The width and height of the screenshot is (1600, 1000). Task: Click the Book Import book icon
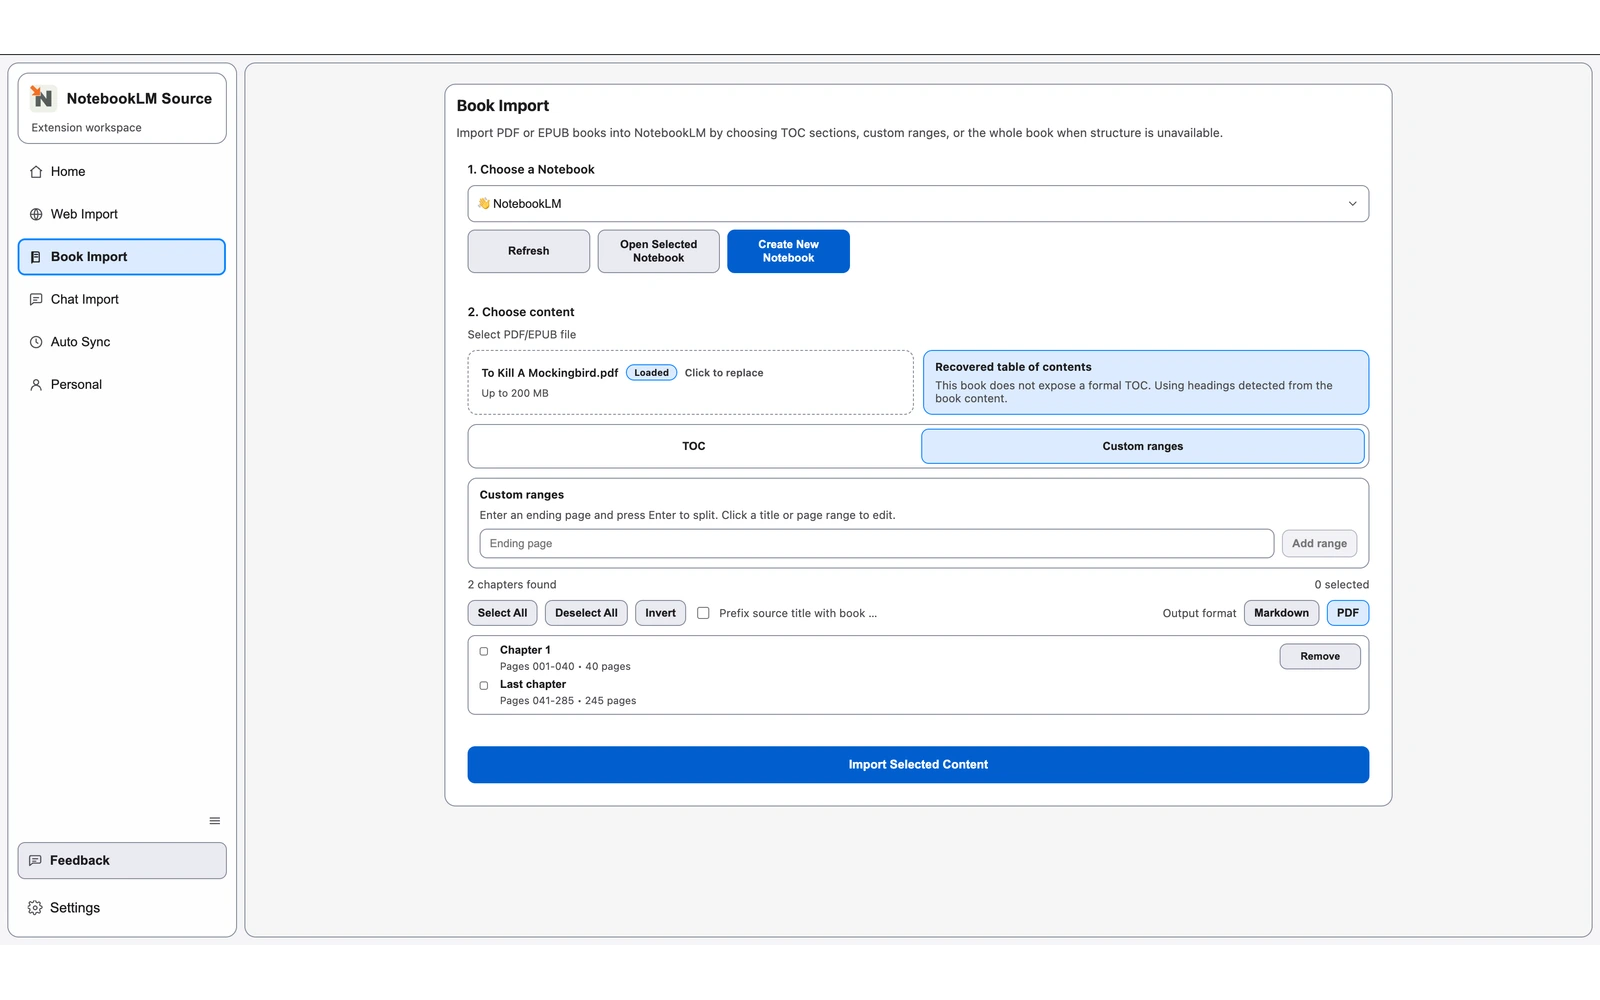click(x=36, y=256)
